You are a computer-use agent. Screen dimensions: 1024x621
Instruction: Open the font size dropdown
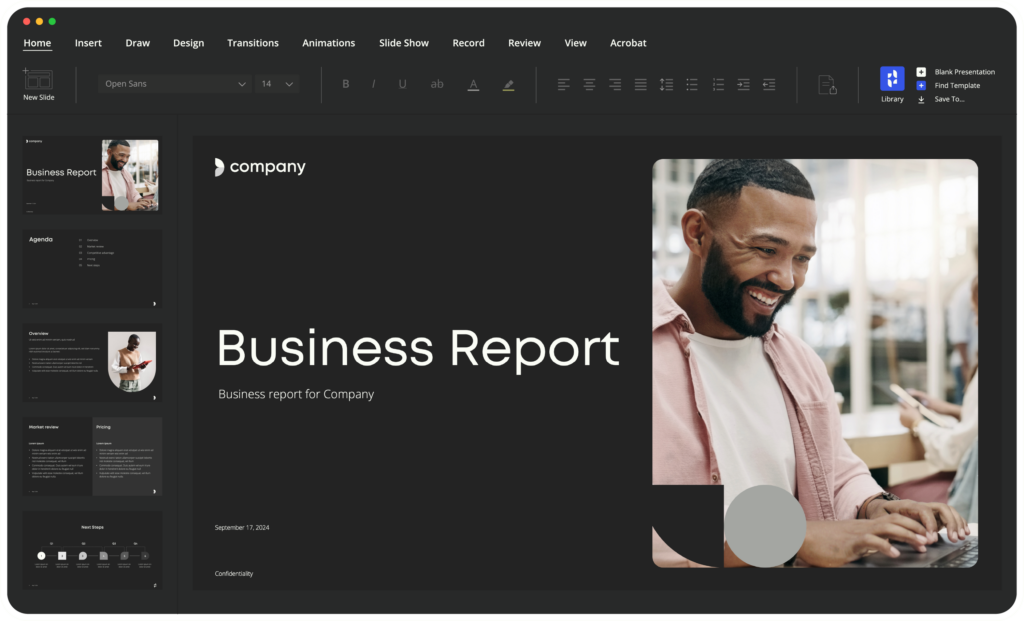pyautogui.click(x=277, y=84)
